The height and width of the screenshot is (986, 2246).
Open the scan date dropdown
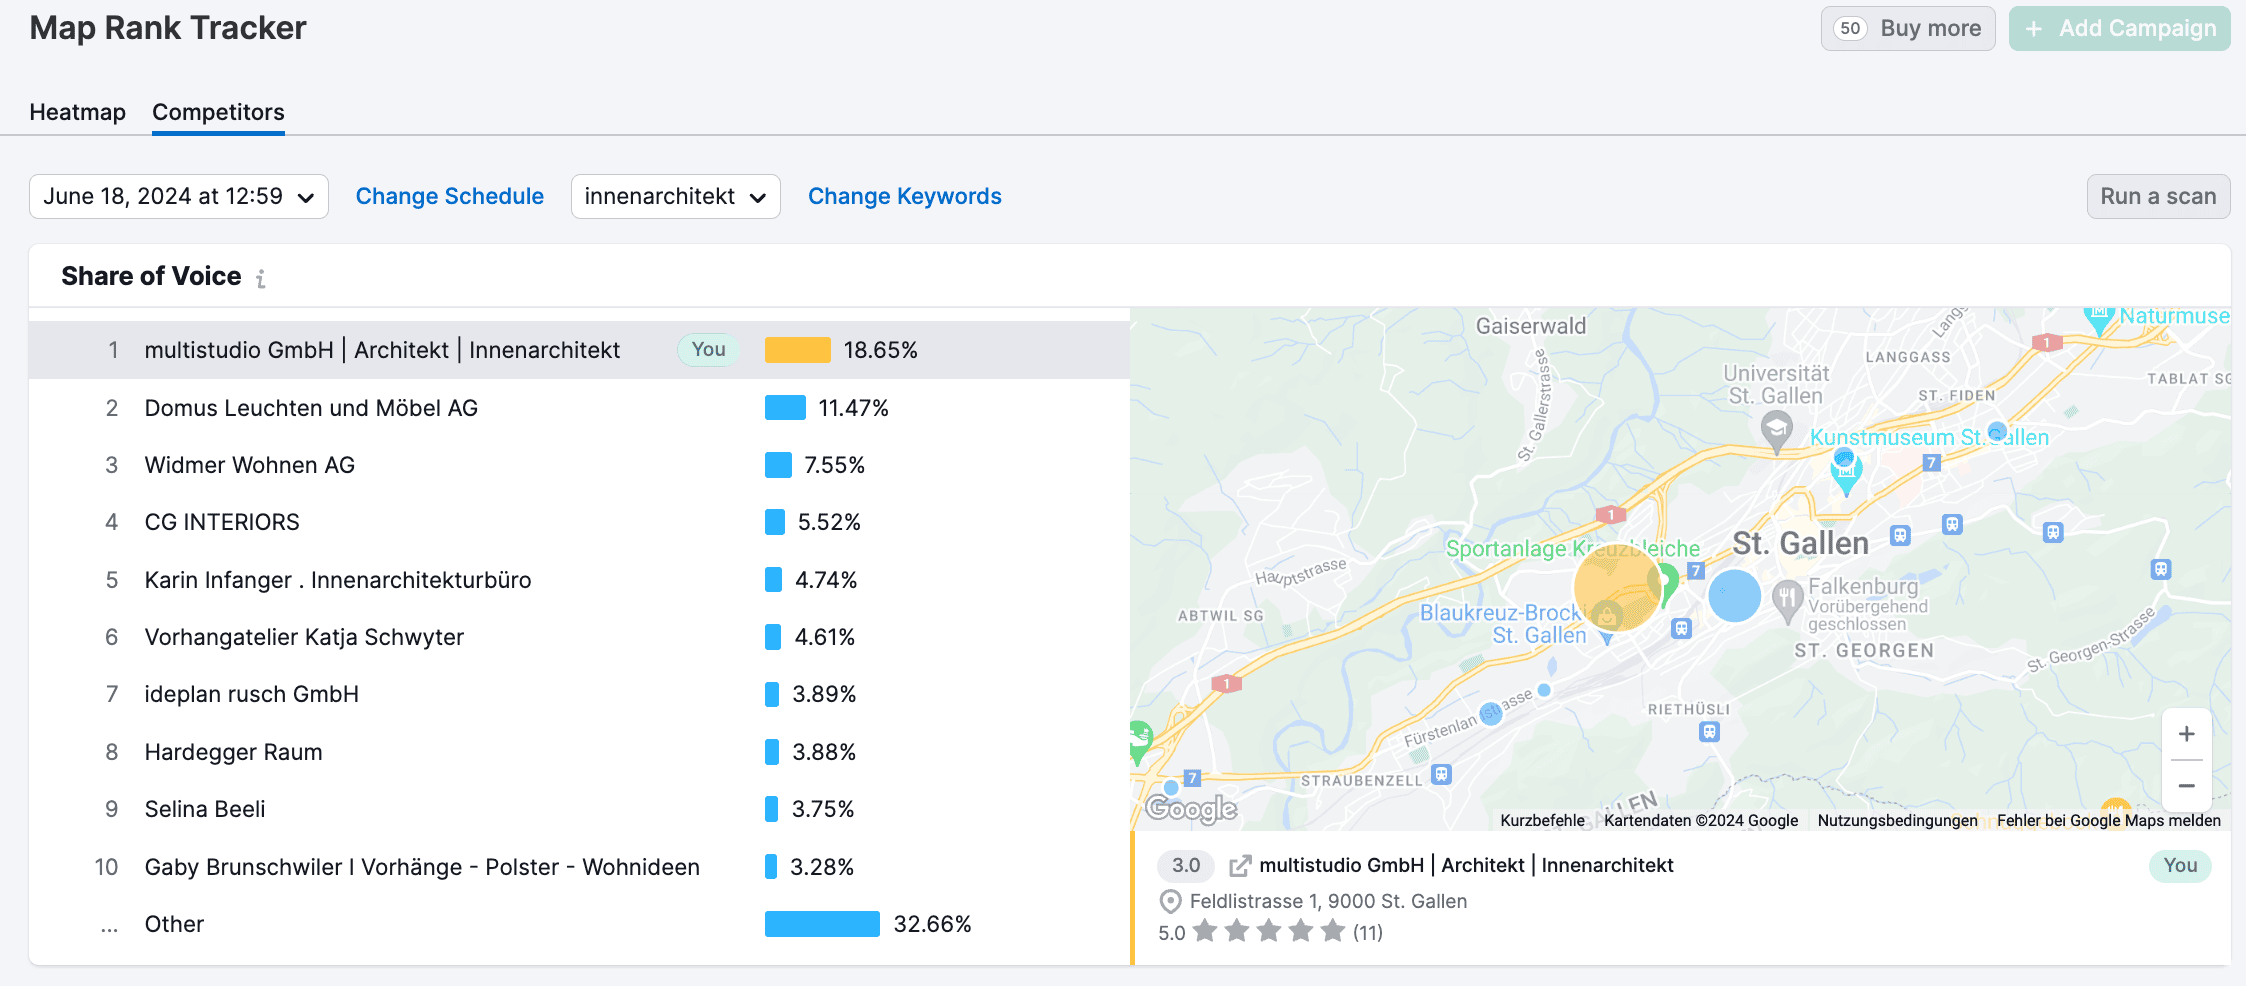[x=179, y=197]
